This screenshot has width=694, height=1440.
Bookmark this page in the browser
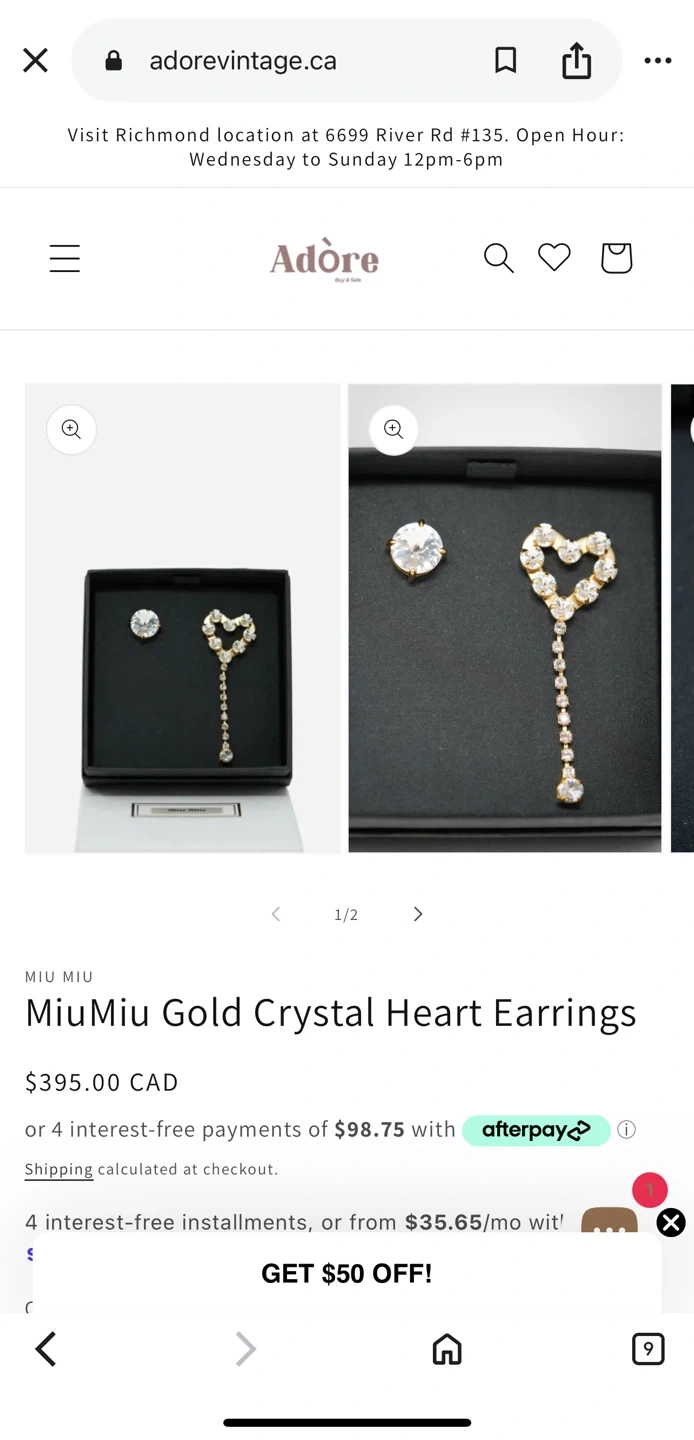506,61
